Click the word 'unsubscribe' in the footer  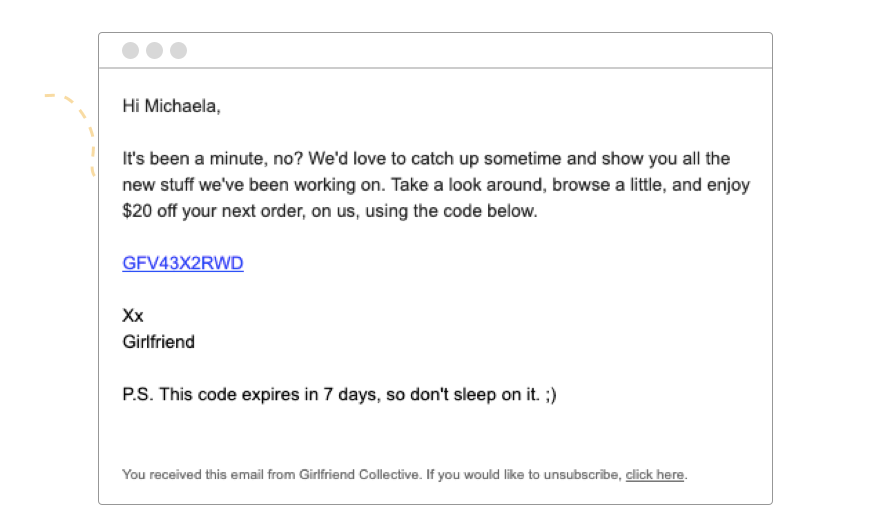pos(581,475)
